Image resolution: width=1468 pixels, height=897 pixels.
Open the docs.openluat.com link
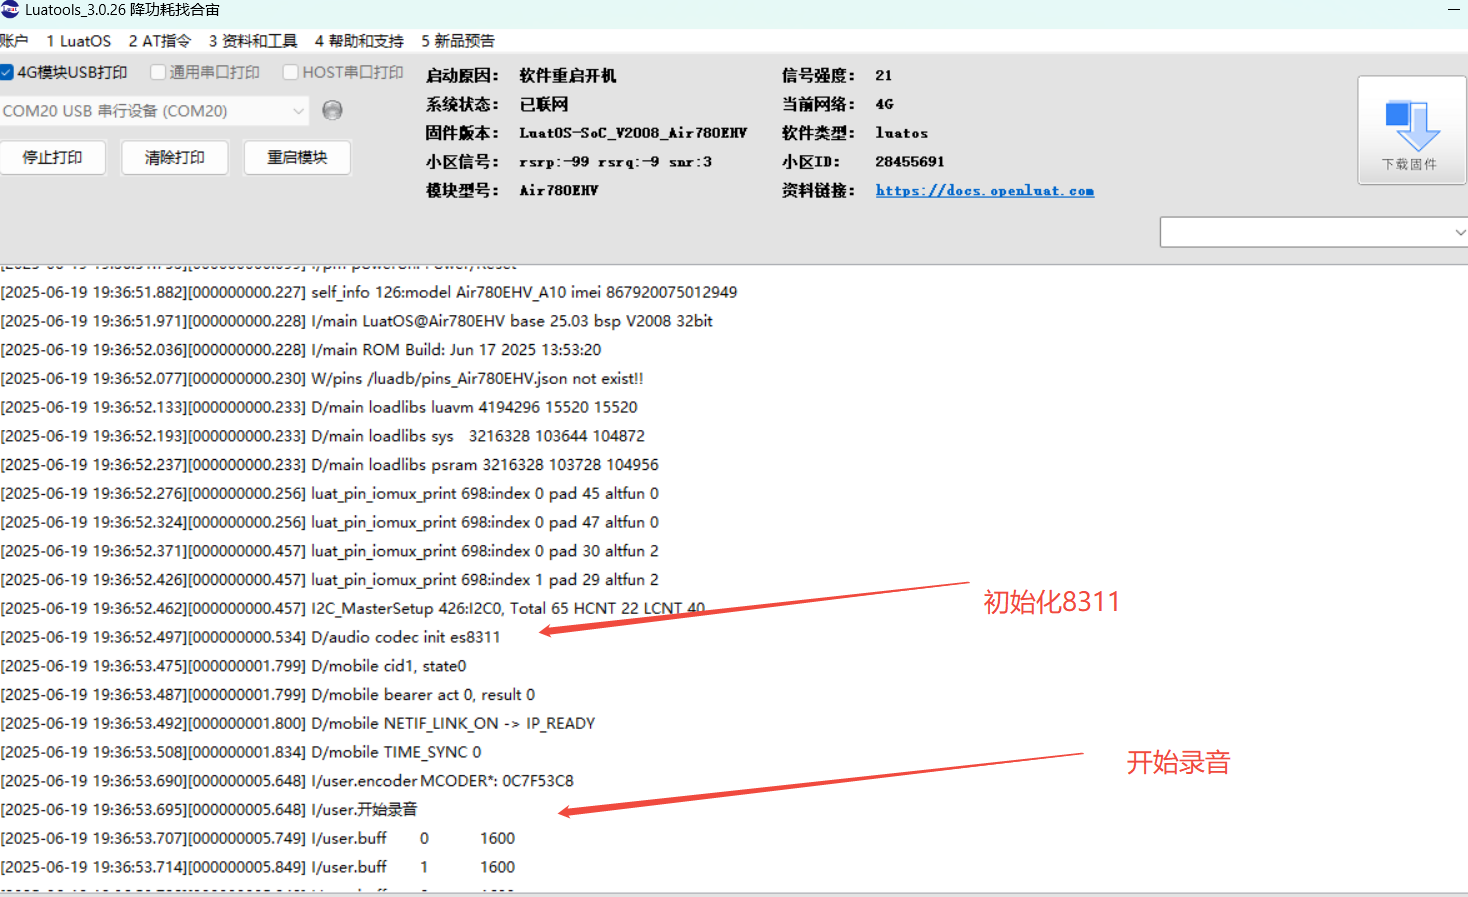click(985, 190)
